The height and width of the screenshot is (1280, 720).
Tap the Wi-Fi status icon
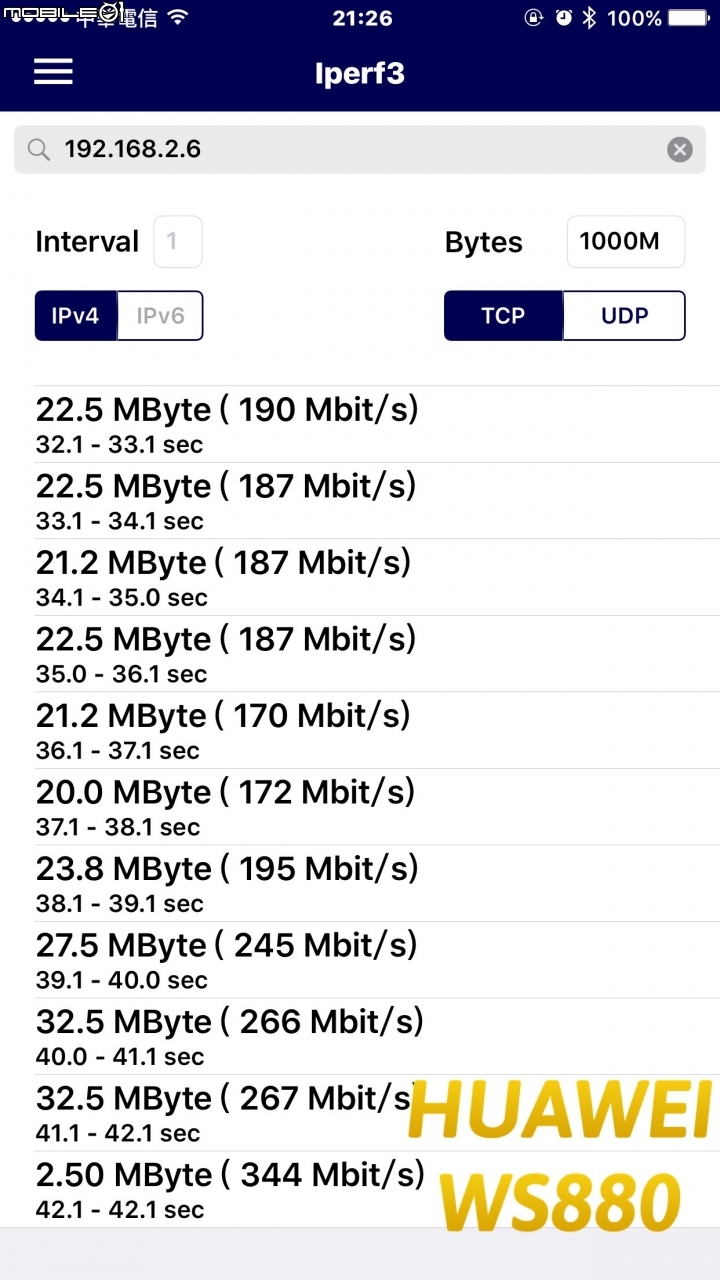click(x=178, y=17)
